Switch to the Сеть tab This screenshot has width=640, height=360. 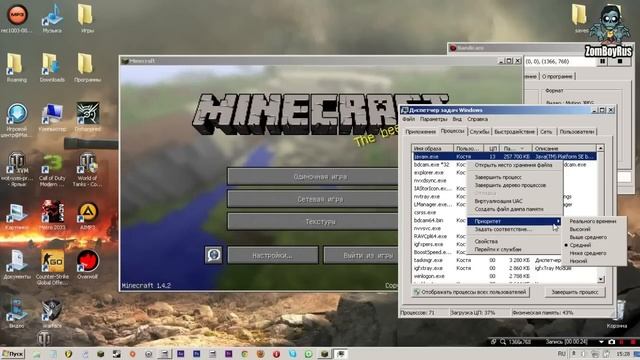(x=546, y=132)
